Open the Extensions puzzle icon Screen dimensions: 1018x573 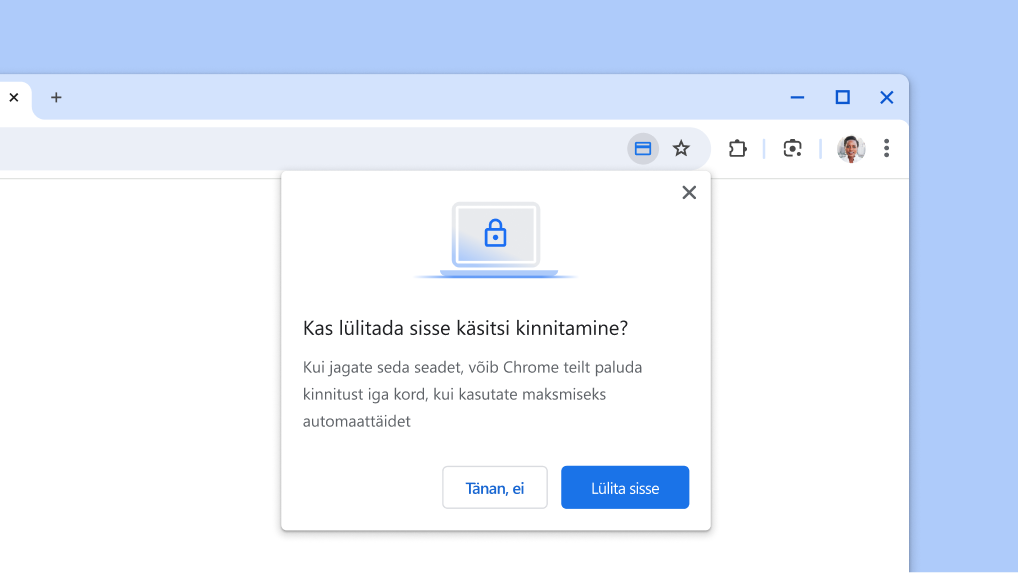coord(738,149)
